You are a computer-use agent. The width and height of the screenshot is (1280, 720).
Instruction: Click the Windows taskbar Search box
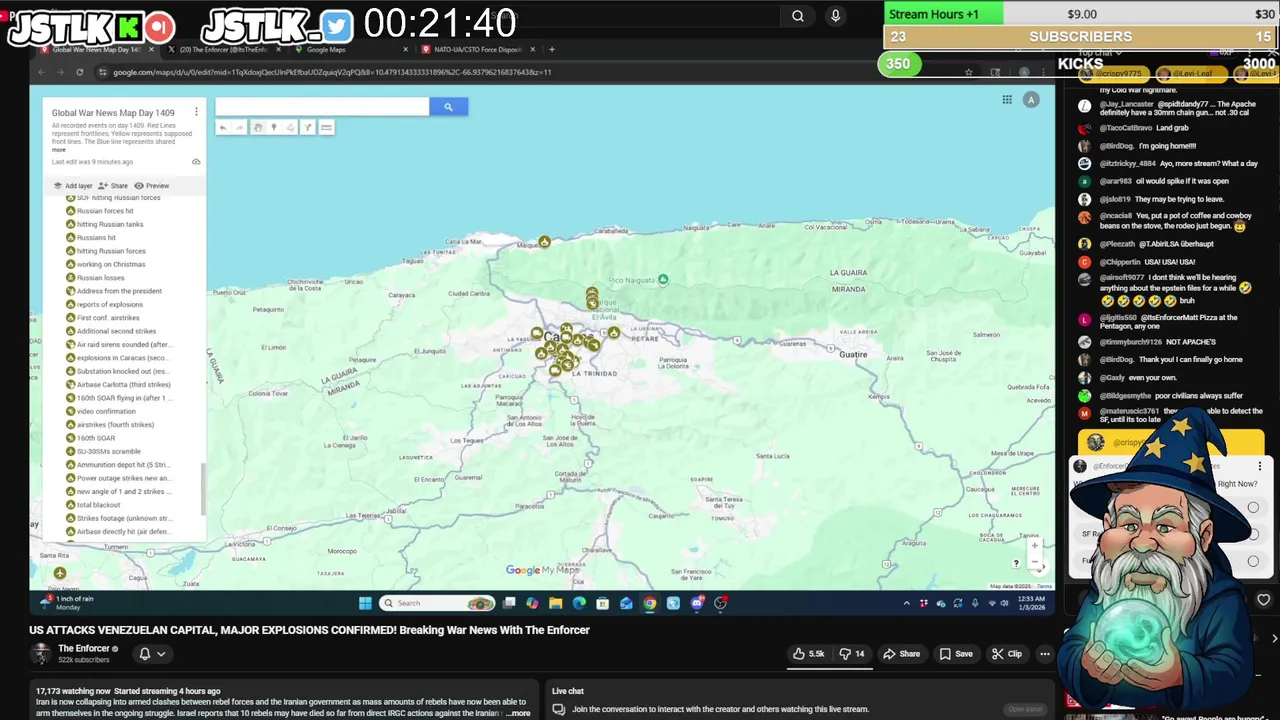point(437,603)
